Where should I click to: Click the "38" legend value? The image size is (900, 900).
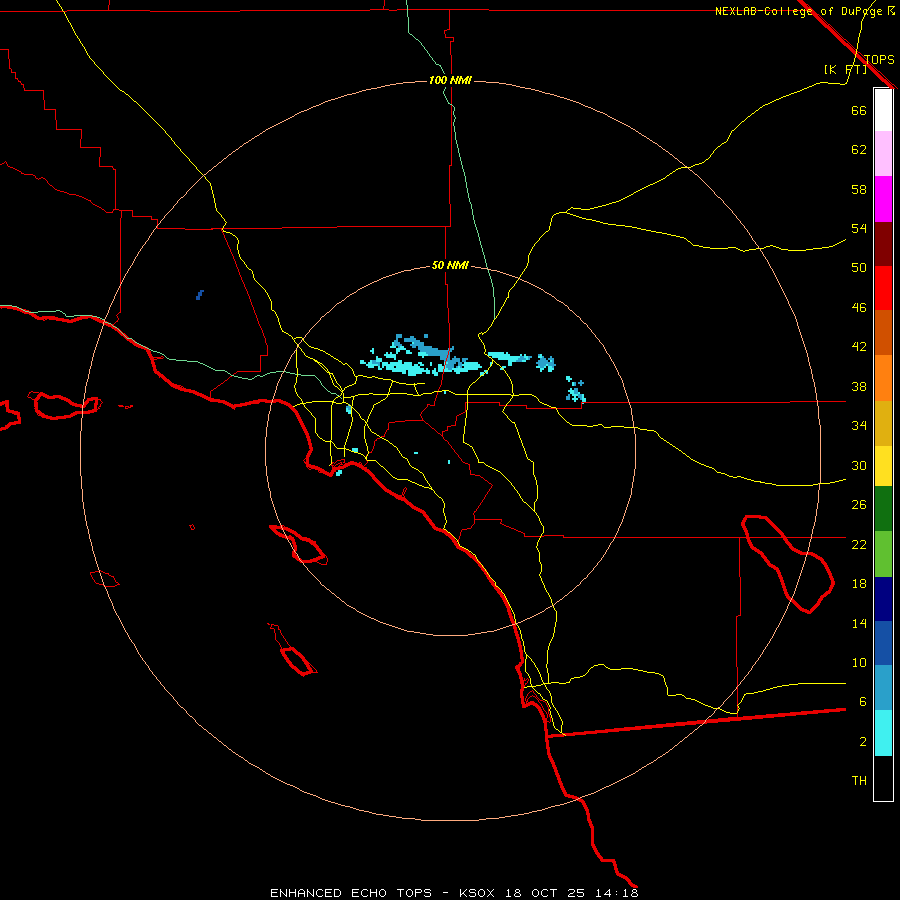coord(859,386)
